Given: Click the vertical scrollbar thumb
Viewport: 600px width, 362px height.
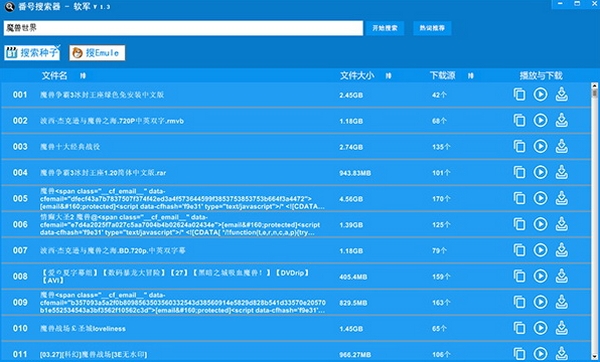Looking at the screenshot, I should click(x=594, y=93).
